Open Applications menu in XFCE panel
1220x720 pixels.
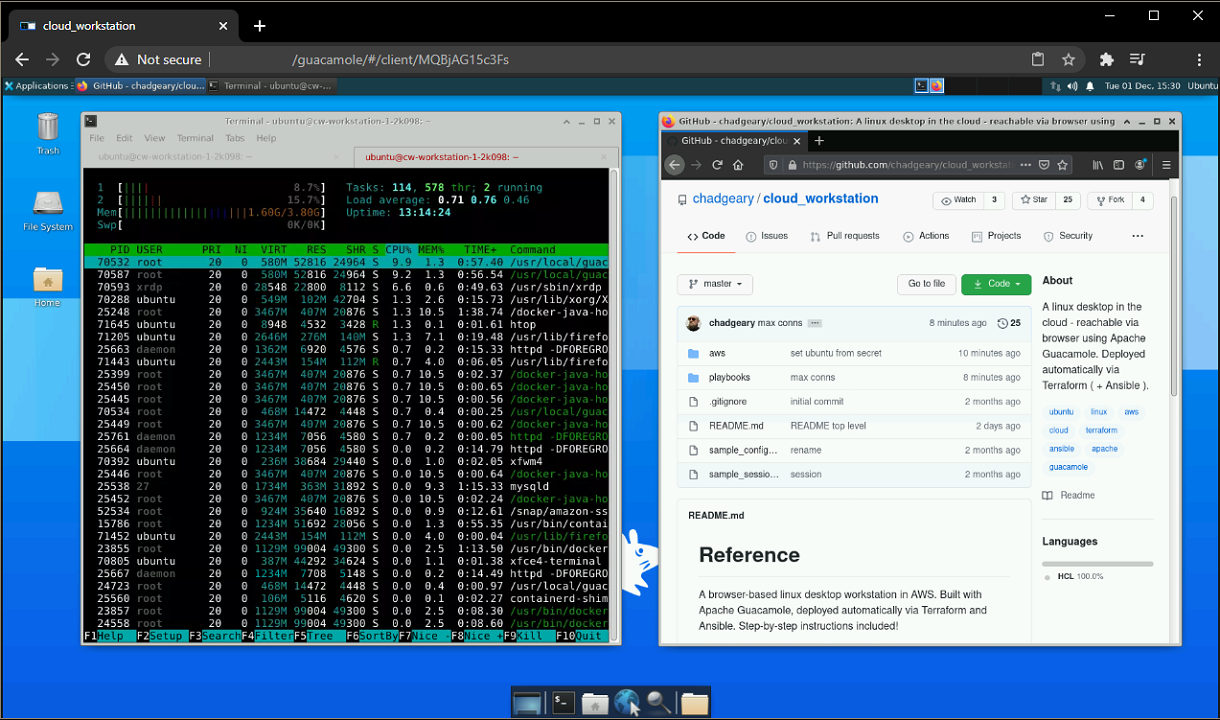tap(37, 86)
